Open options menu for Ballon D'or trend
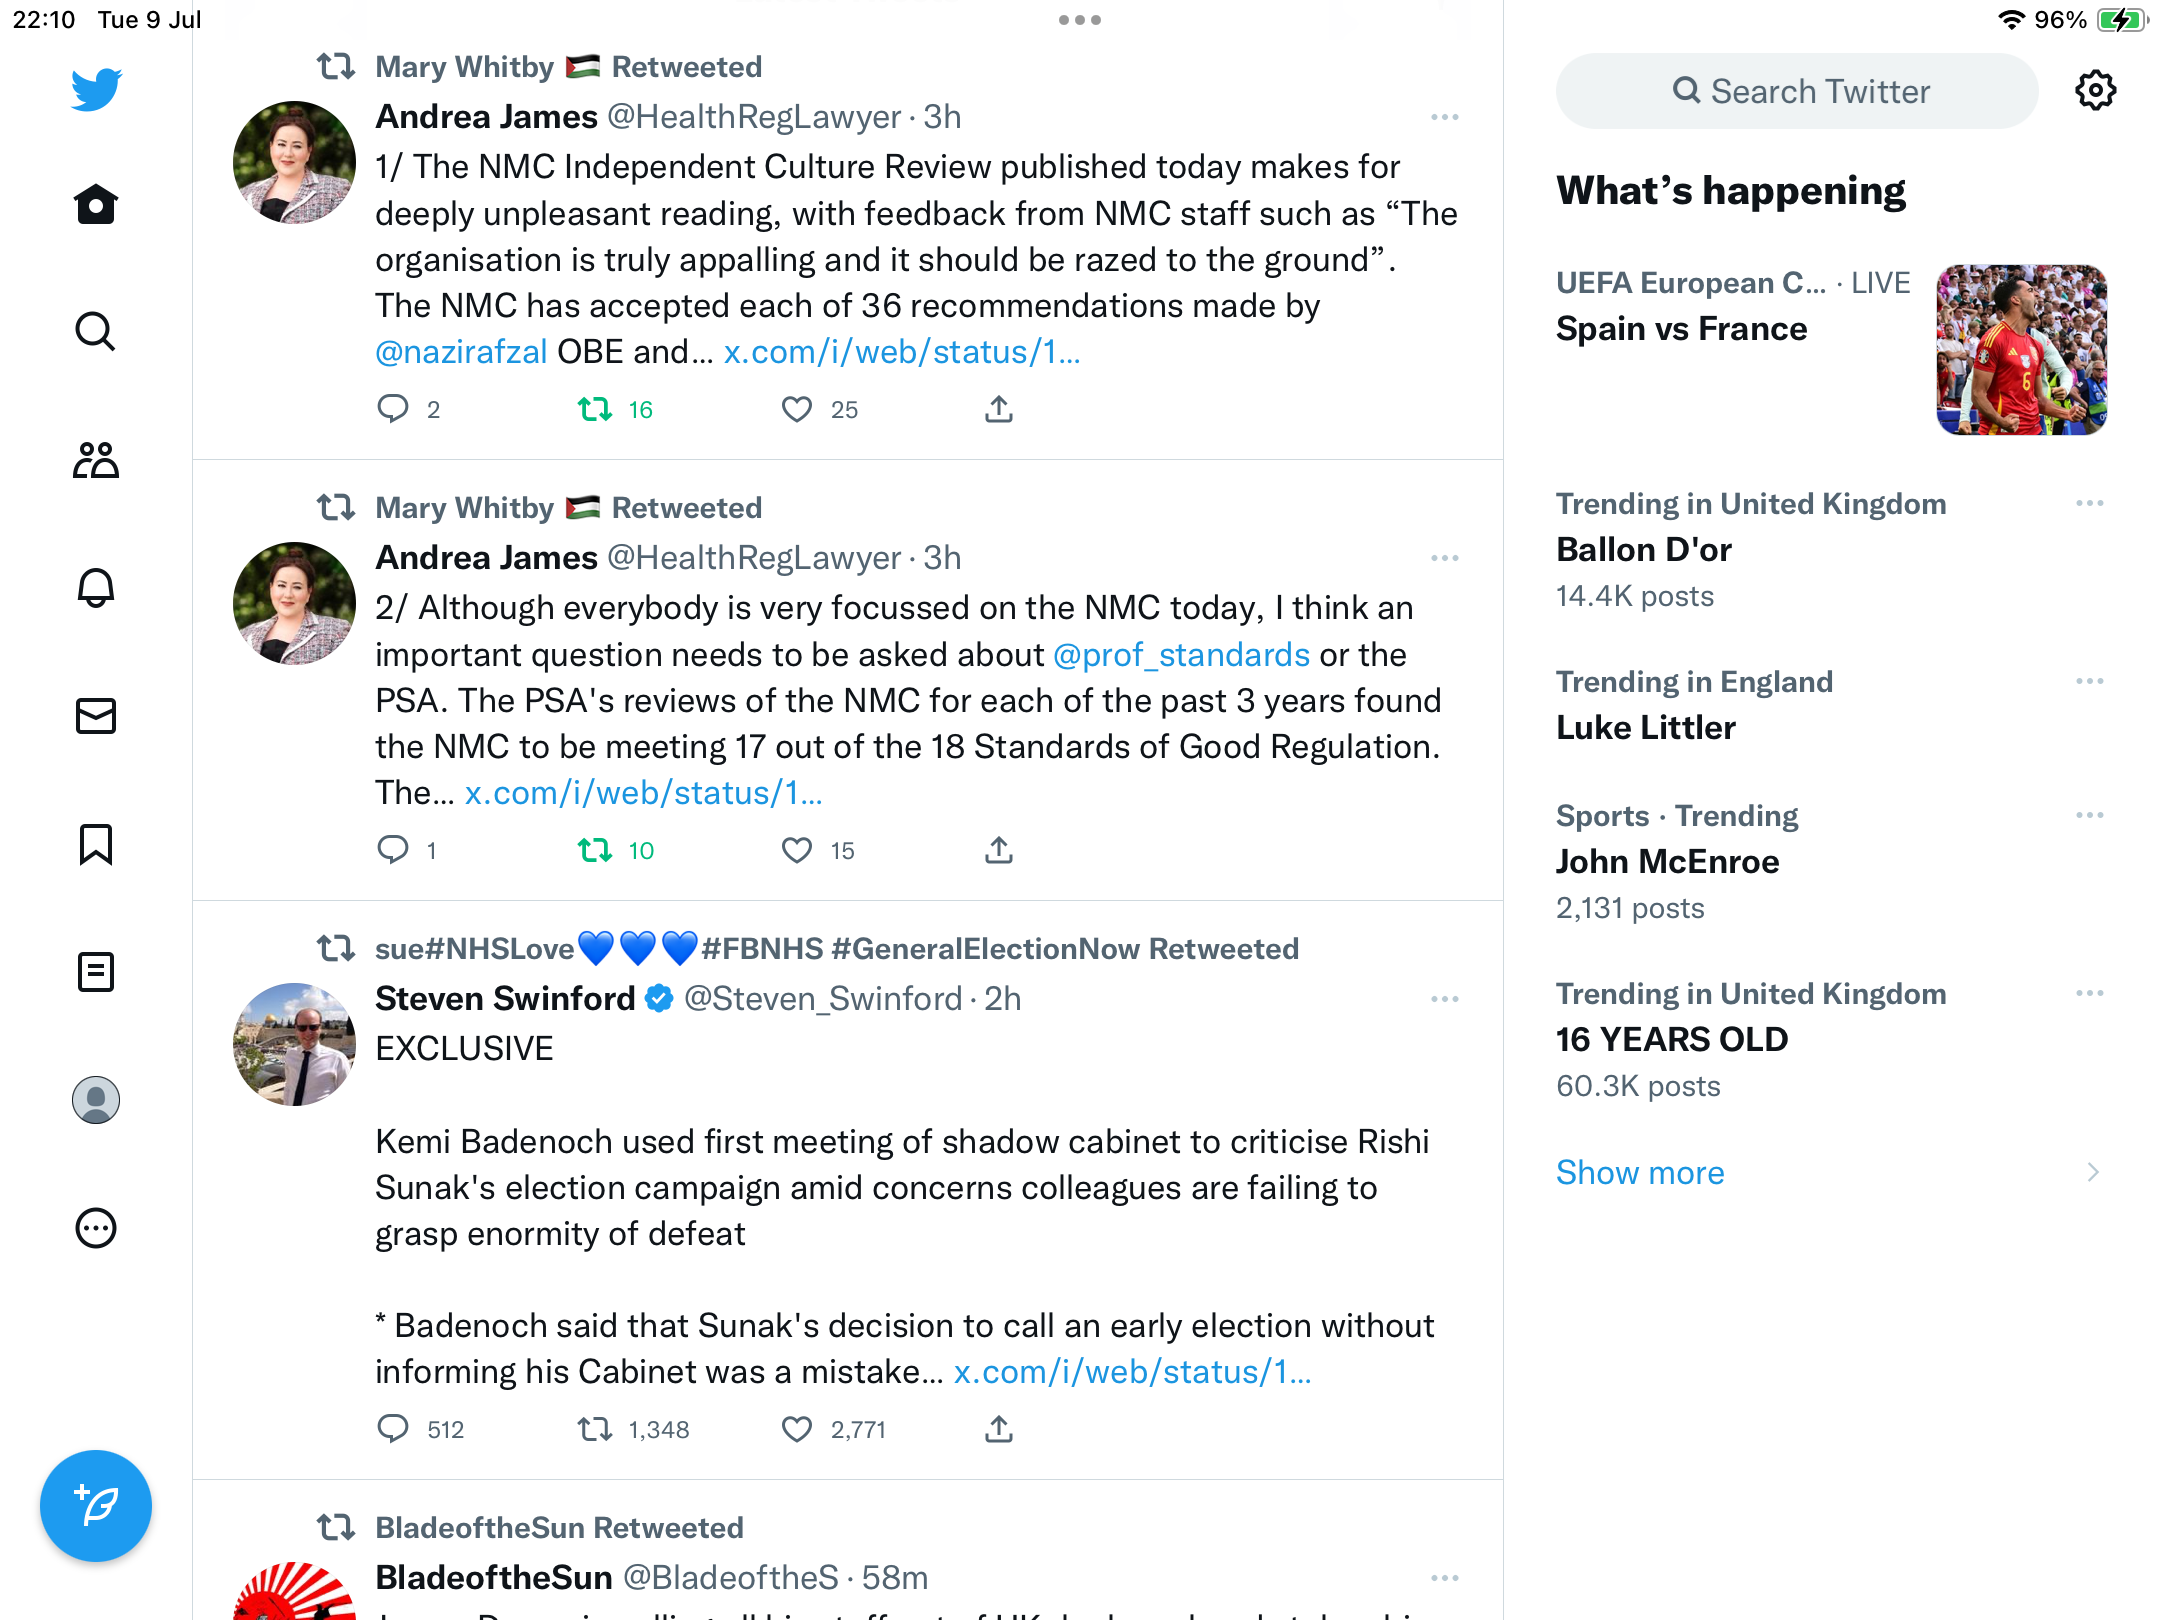The height and width of the screenshot is (1620, 2160). (x=2089, y=503)
